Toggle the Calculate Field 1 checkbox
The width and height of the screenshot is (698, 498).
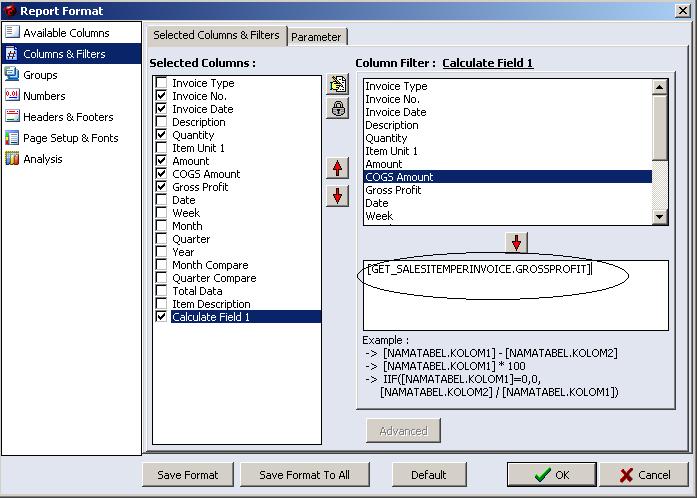tap(161, 317)
